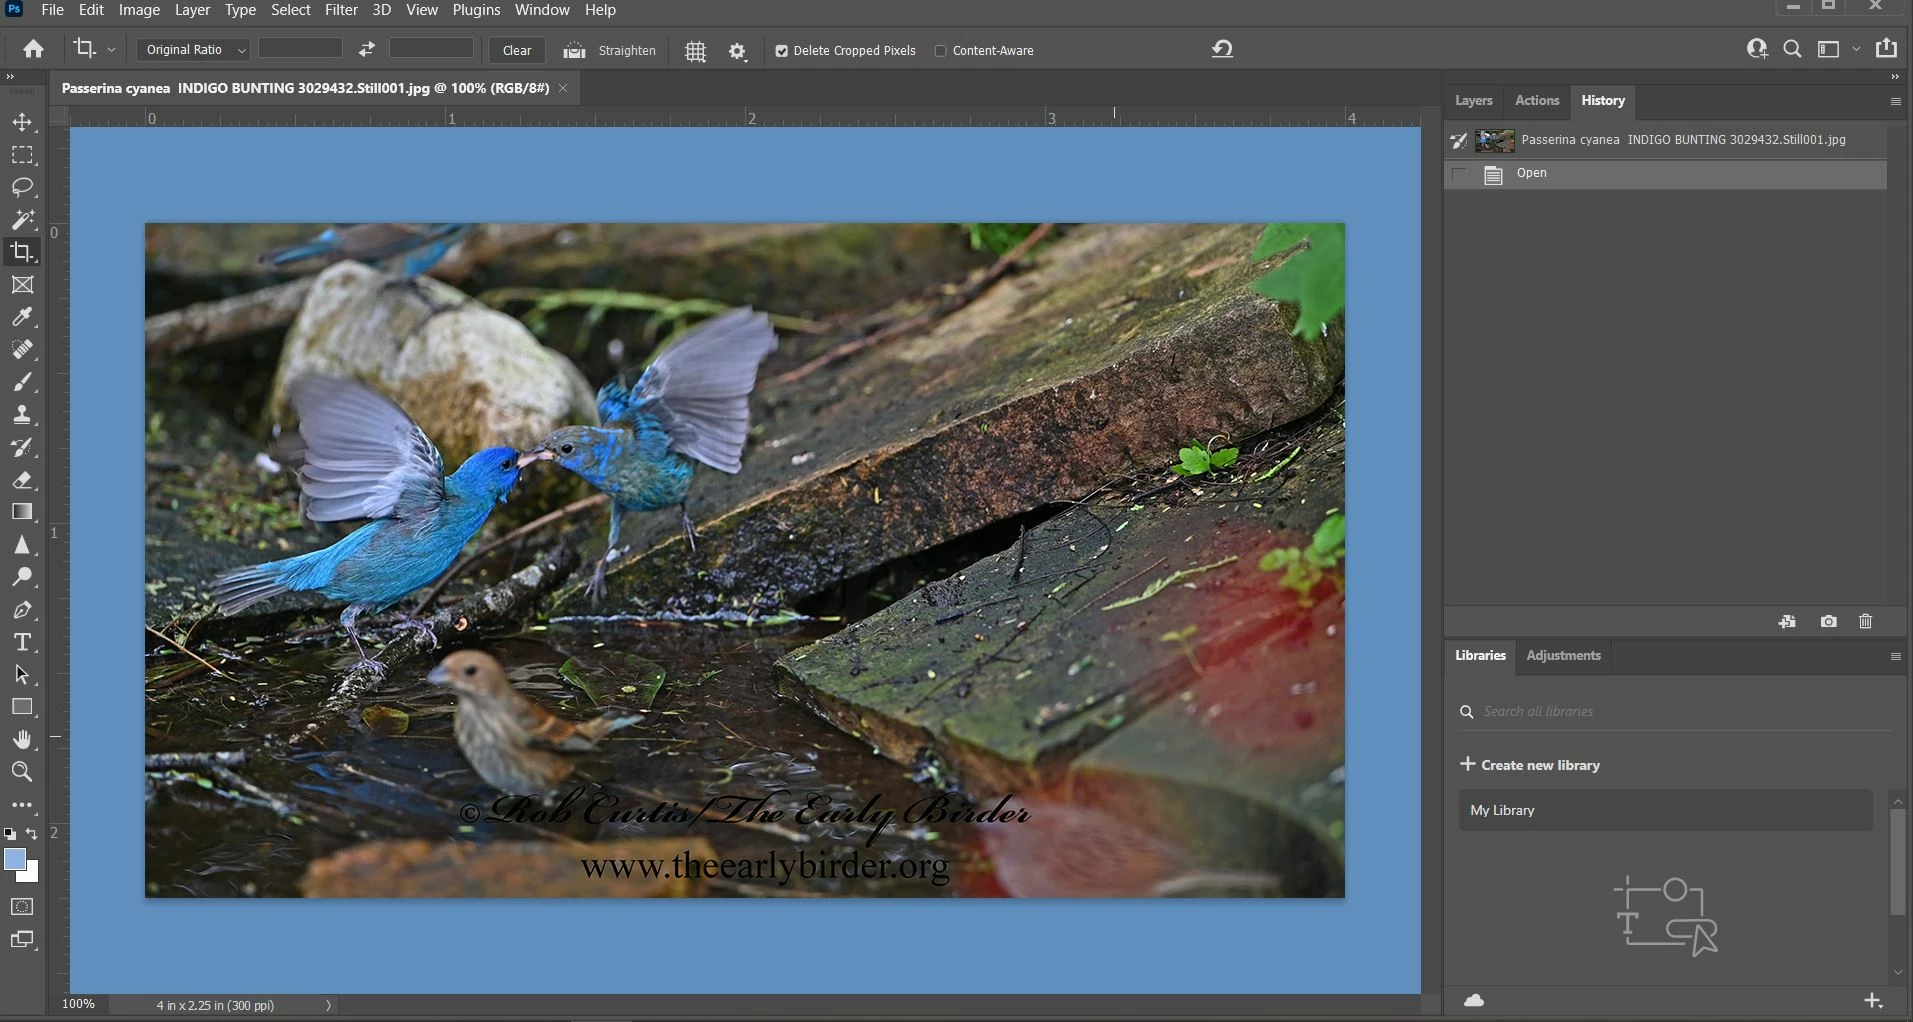The height and width of the screenshot is (1022, 1913).
Task: Click the foreground color swatch
Action: 15,860
